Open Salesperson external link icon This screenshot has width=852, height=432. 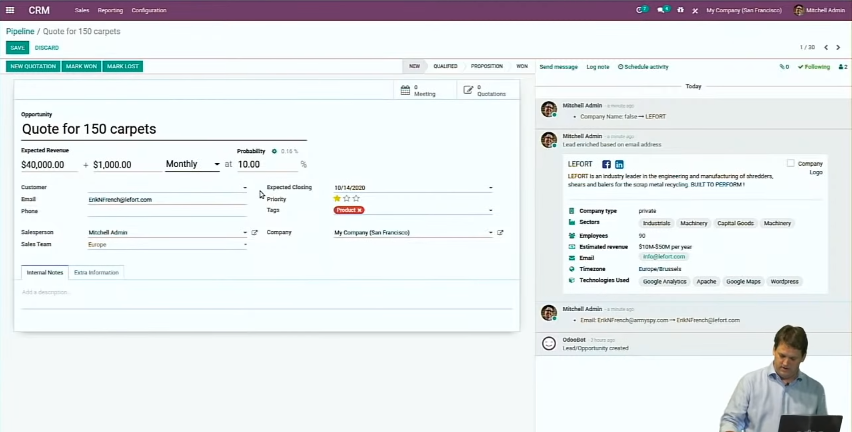tap(254, 233)
